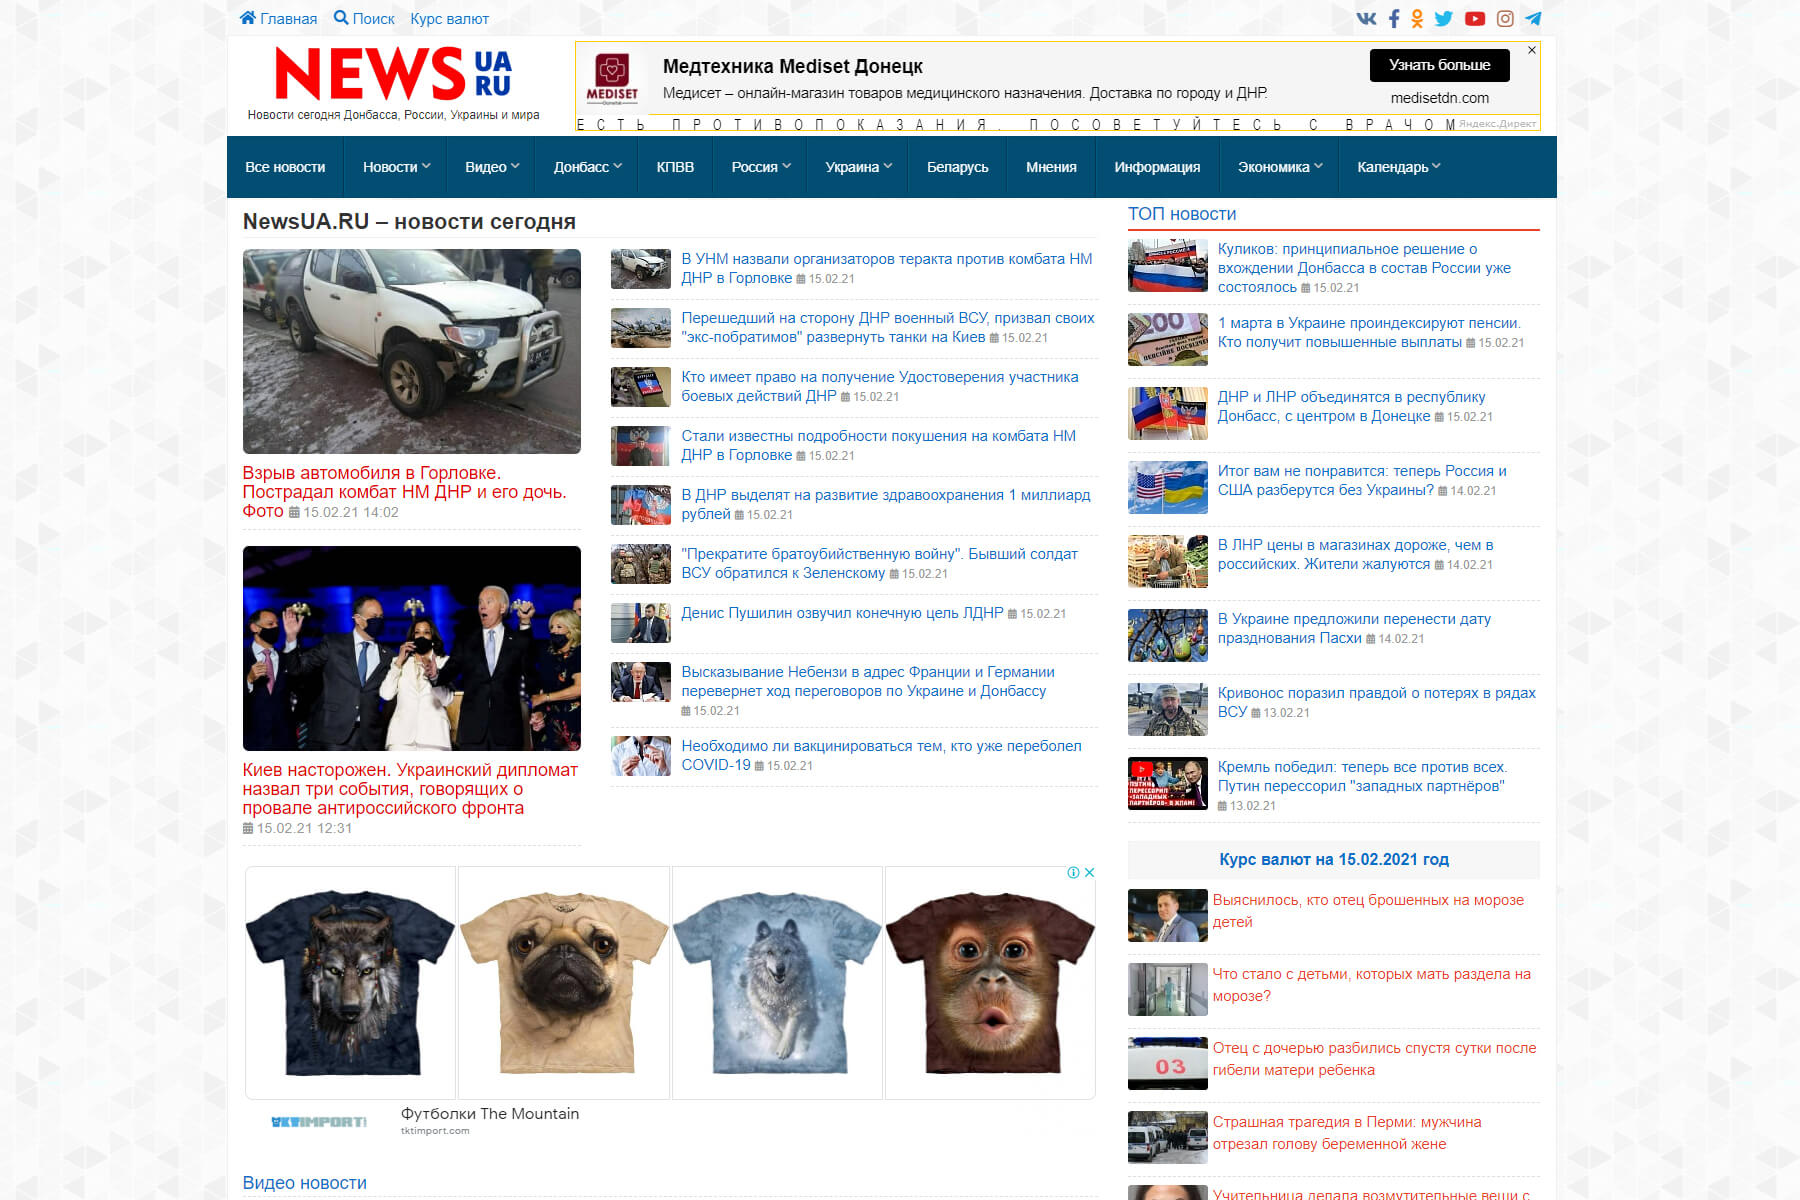This screenshot has width=1800, height=1200.
Task: Open Что стало с детьми article
Action: click(x=1371, y=985)
